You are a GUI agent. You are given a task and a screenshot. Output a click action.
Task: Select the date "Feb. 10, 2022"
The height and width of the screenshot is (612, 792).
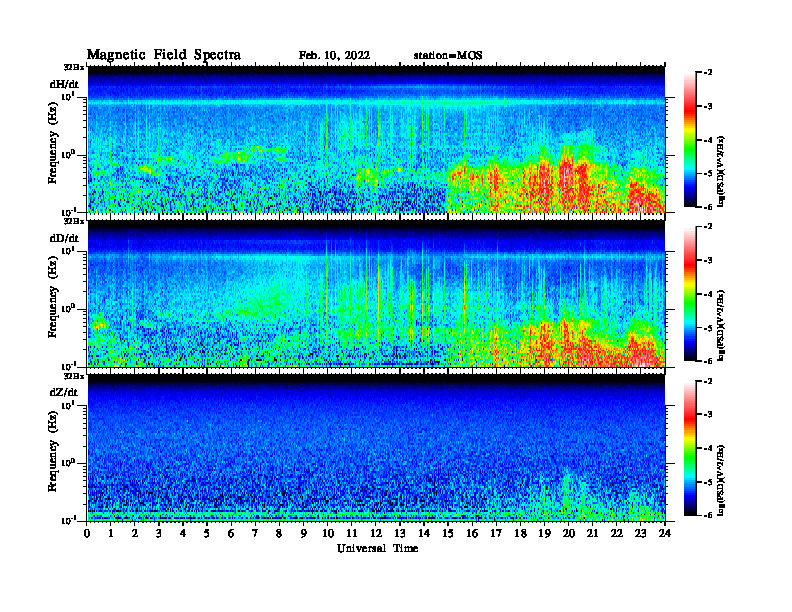tap(334, 56)
